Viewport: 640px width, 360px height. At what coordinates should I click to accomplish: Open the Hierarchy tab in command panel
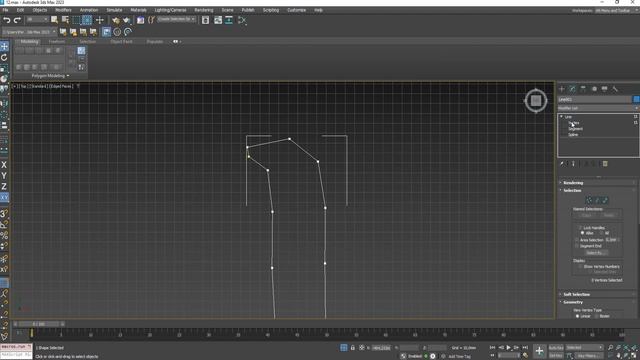[x=583, y=89]
